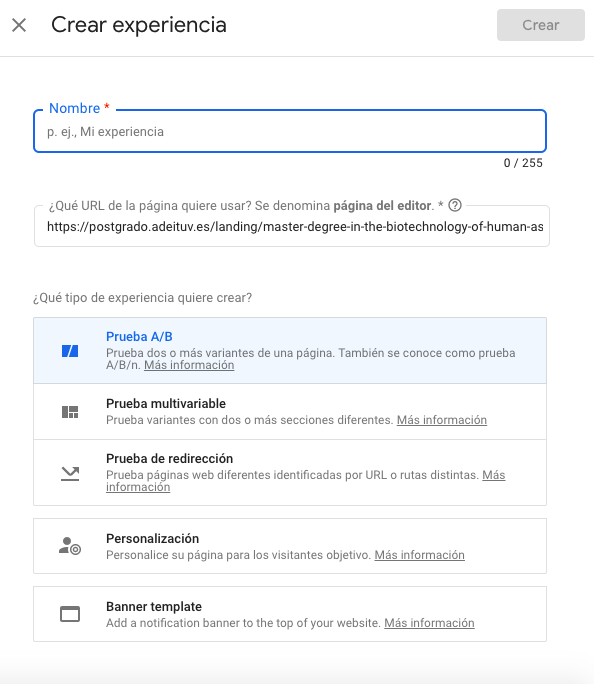Viewport: 594px width, 684px height.
Task: Choose the Prueba de redirección option
Action: [290, 473]
